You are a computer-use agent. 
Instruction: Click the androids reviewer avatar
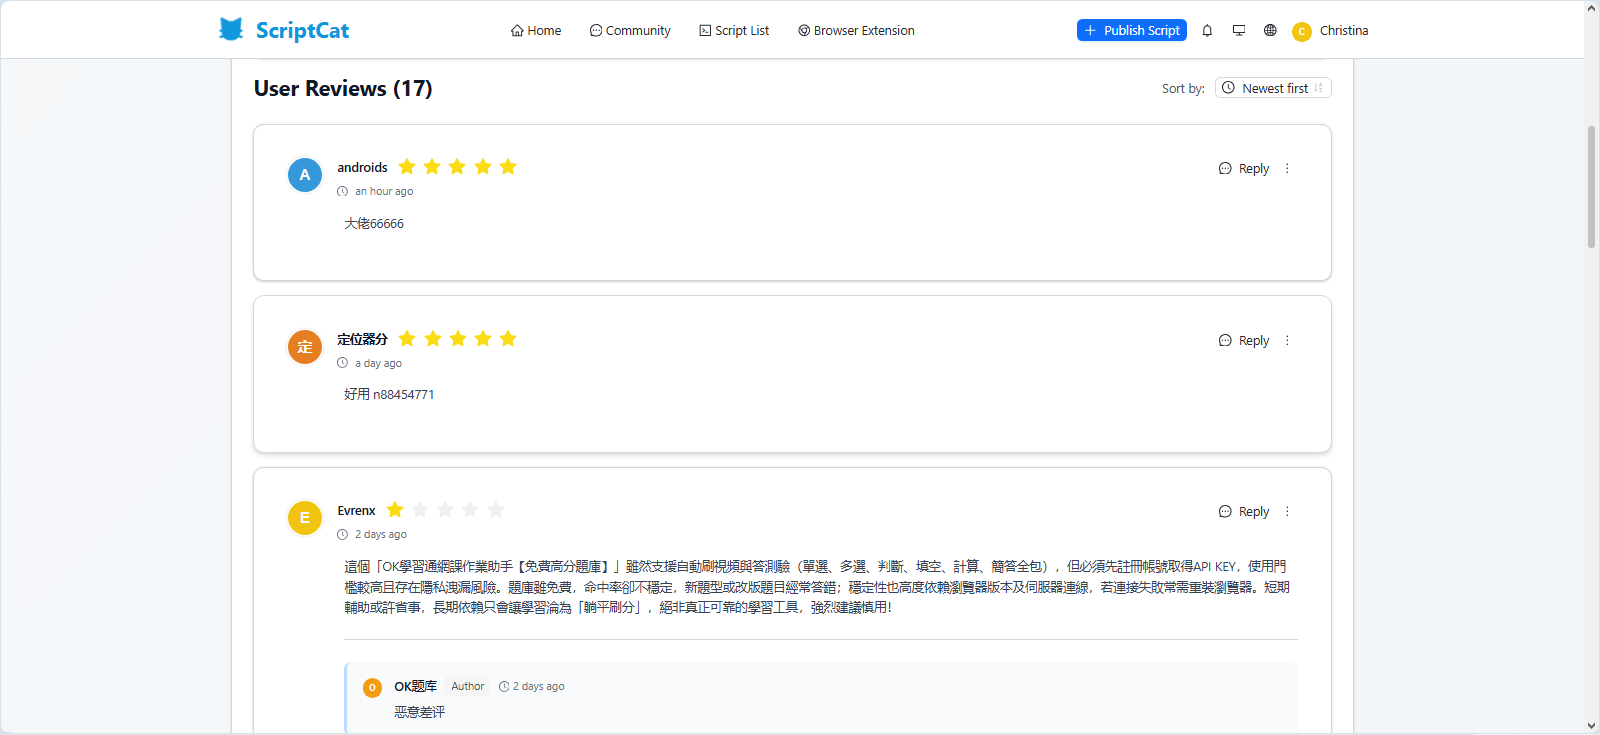(x=305, y=175)
